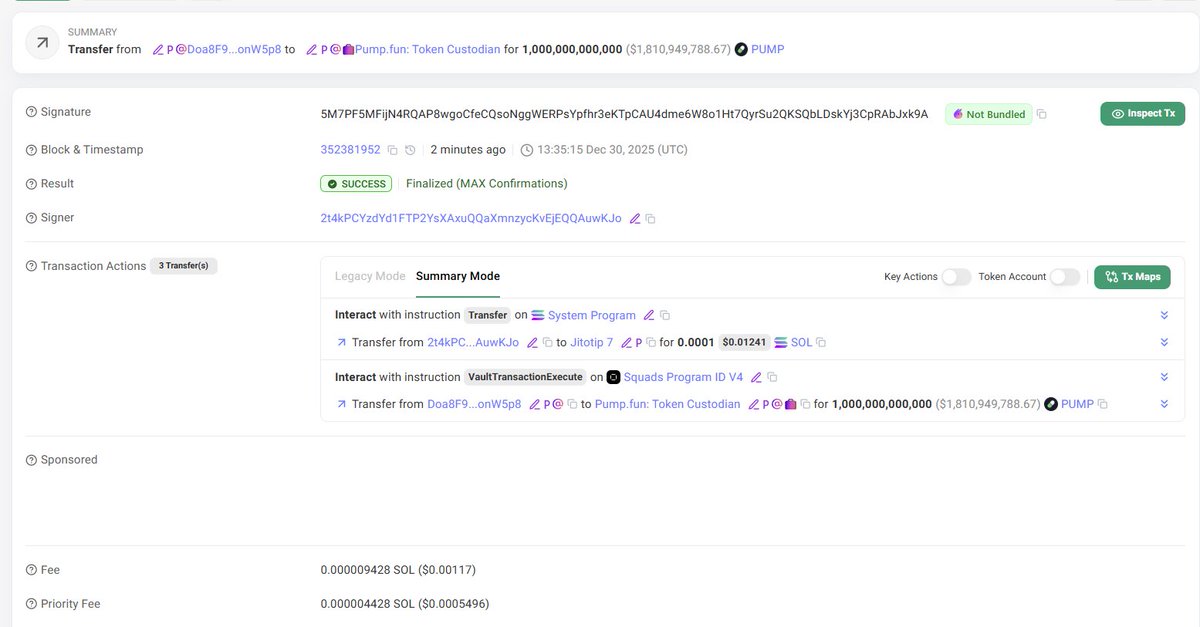Image resolution: width=1200 pixels, height=627 pixels.
Task: Copy the Jitotip 7 address
Action: pyautogui.click(x=651, y=342)
